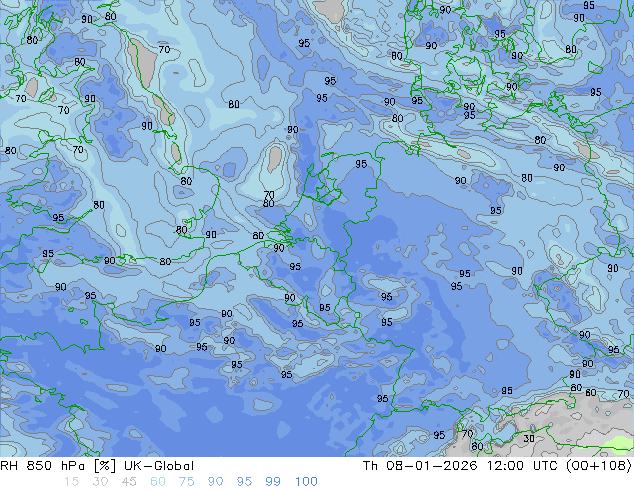The height and width of the screenshot is (490, 634).
Task: Click the "UK-Global" model name label
Action: [159, 466]
